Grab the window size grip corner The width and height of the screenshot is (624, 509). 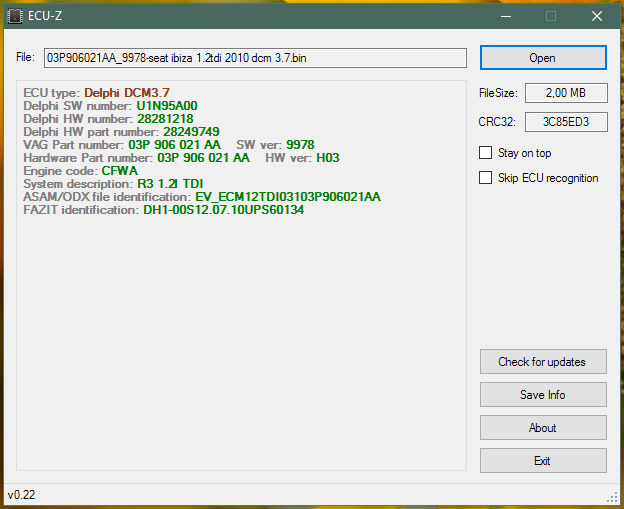pos(612,497)
